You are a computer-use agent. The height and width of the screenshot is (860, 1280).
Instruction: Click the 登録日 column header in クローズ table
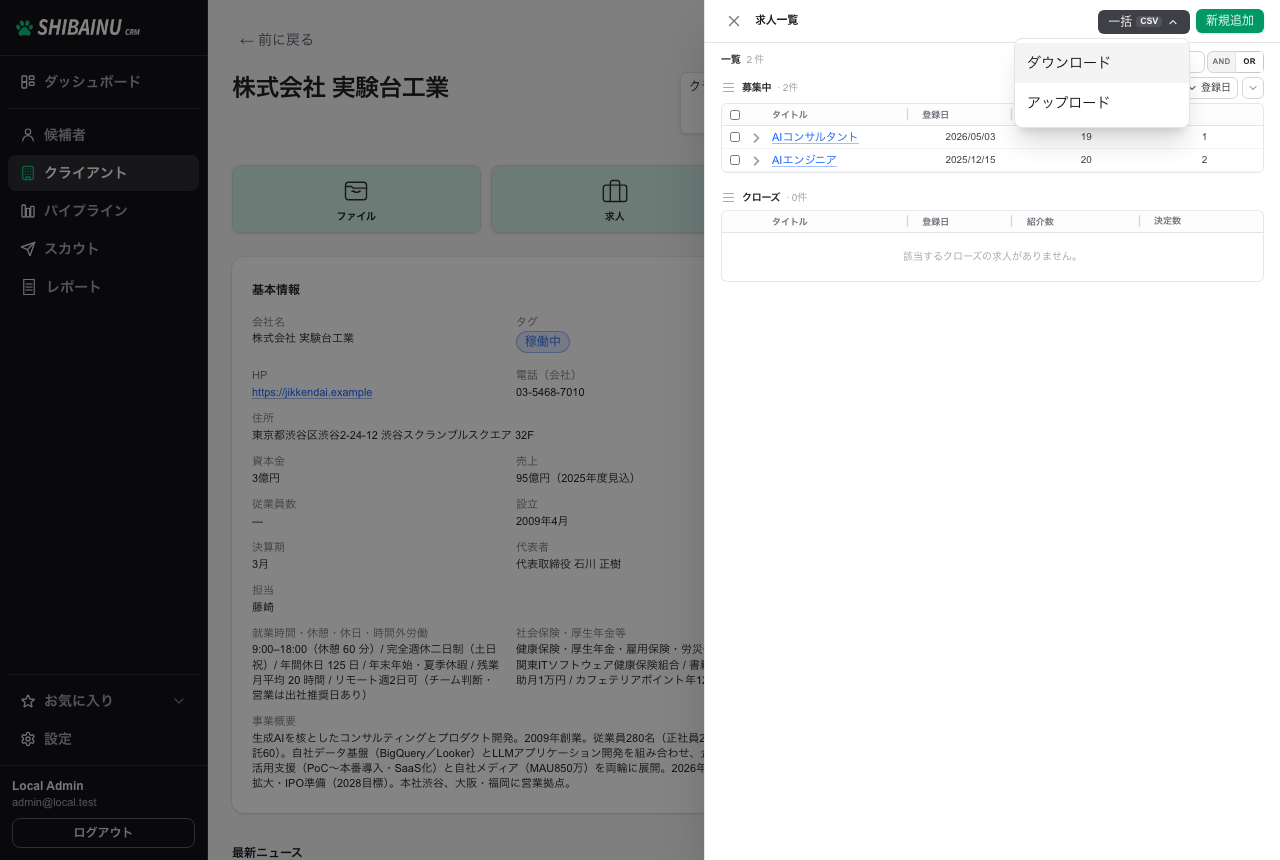[x=936, y=222]
